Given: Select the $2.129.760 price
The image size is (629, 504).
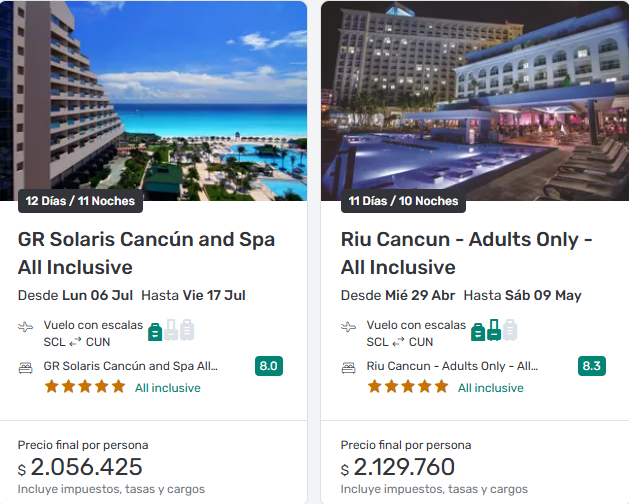Looking at the screenshot, I should pyautogui.click(x=409, y=467).
